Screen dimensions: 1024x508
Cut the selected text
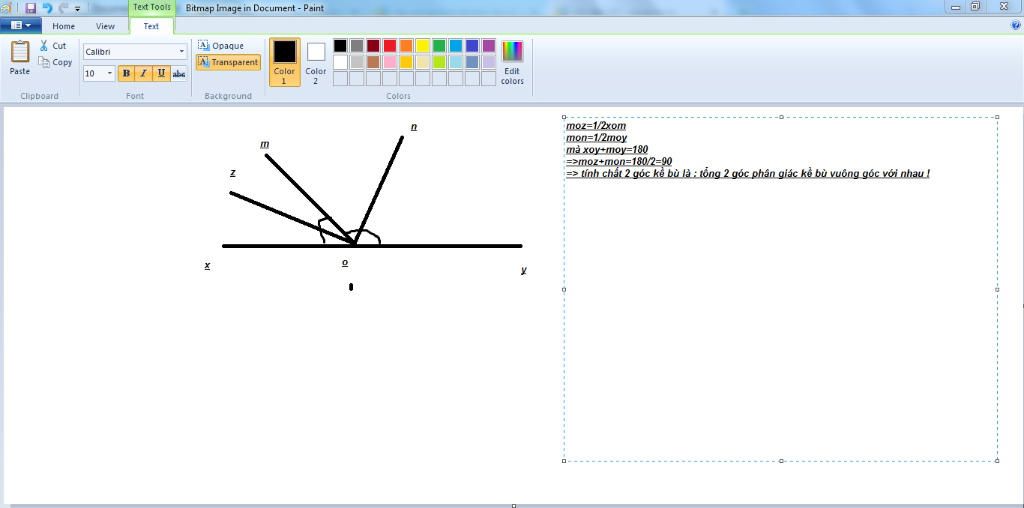pyautogui.click(x=53, y=46)
